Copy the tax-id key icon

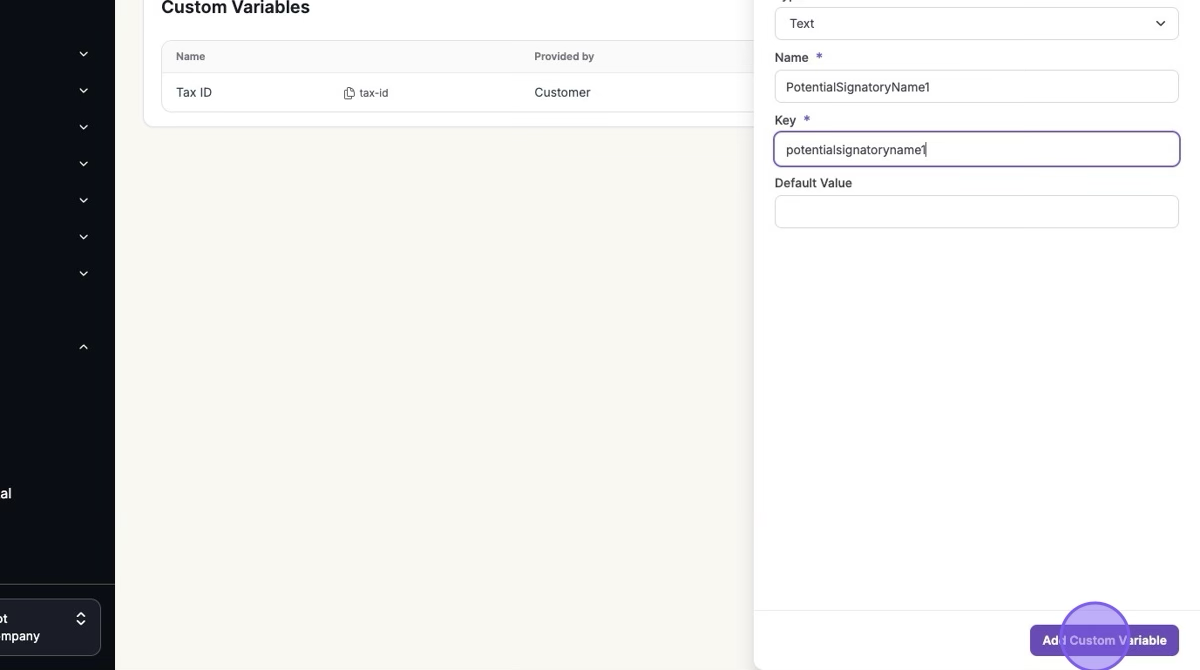(349, 93)
